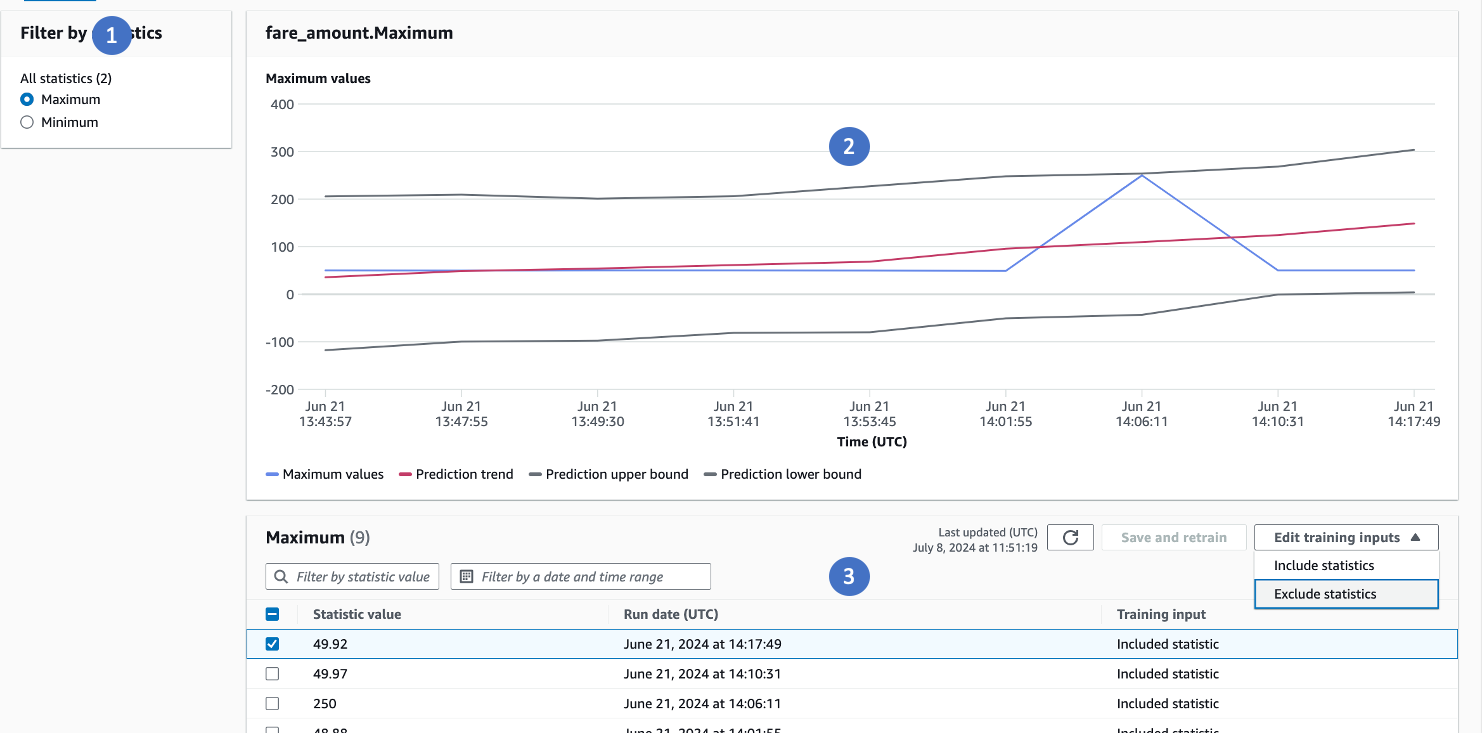The height and width of the screenshot is (734, 1482).
Task: Click the calendar icon in date filter
Action: [x=466, y=577]
